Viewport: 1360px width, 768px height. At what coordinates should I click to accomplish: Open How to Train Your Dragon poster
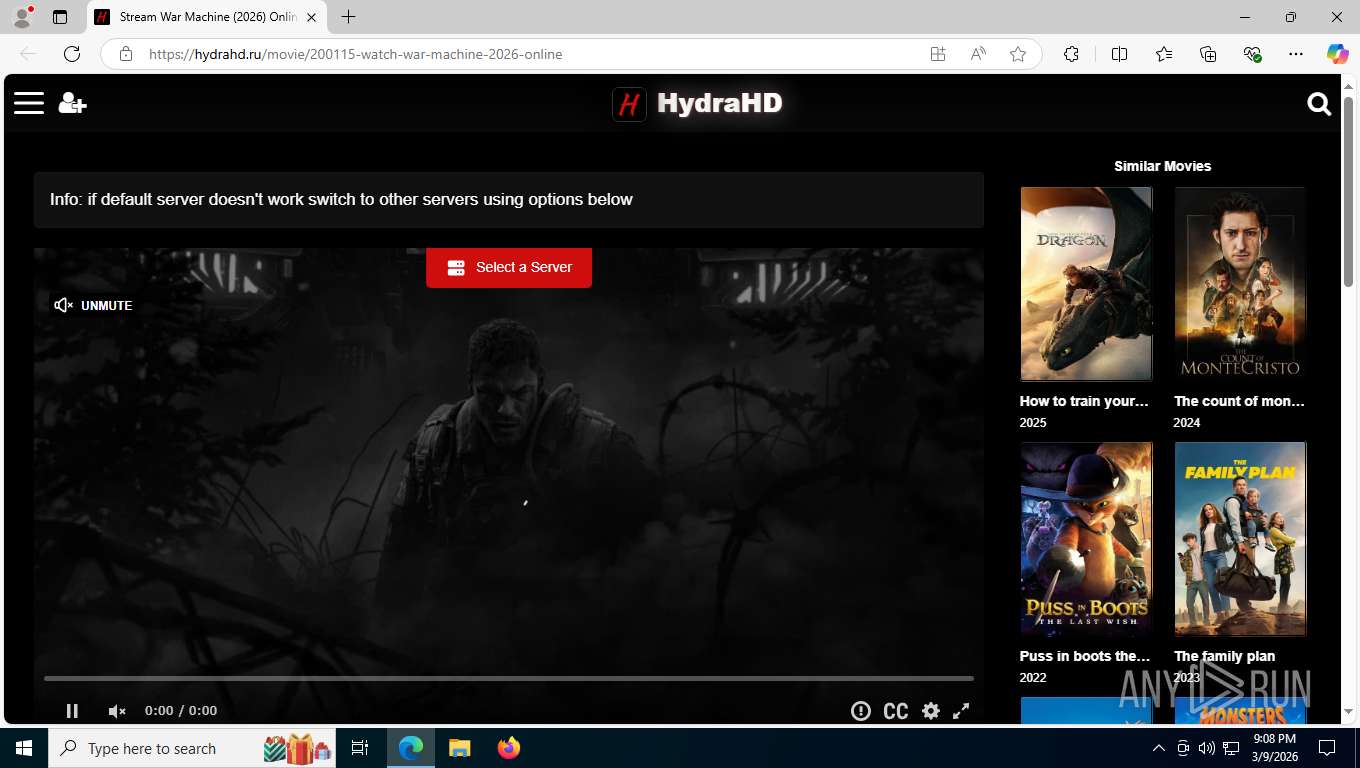coord(1086,284)
